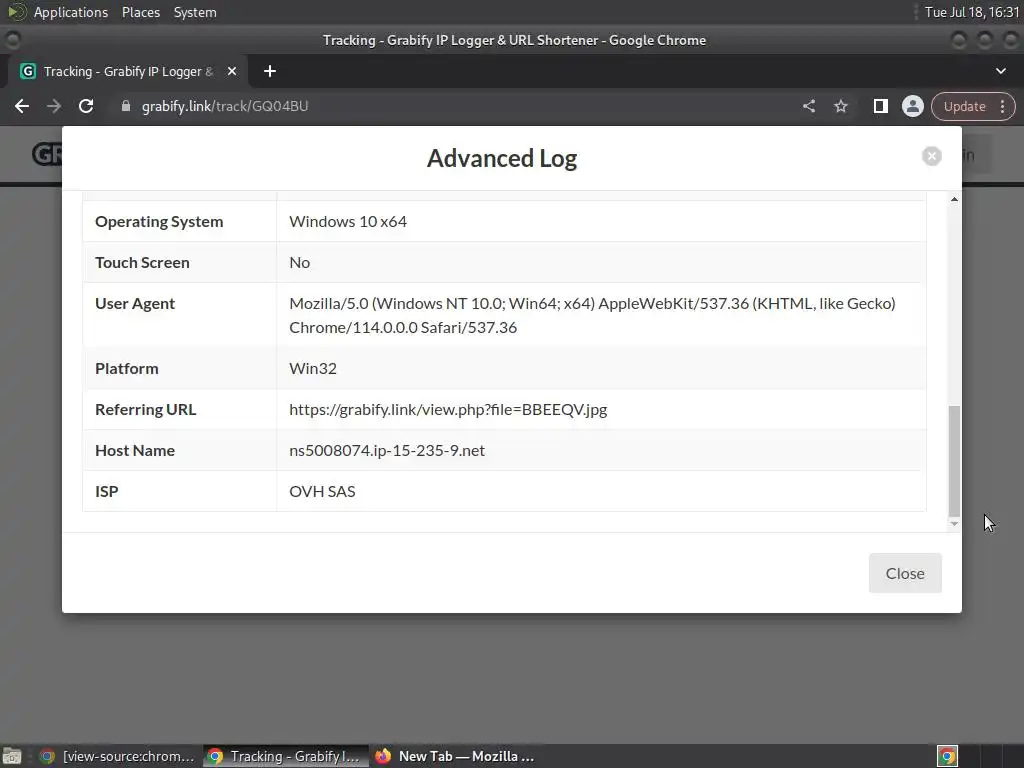The height and width of the screenshot is (768, 1024).
Task: Click the modal scrollbar up arrow
Action: 954,199
